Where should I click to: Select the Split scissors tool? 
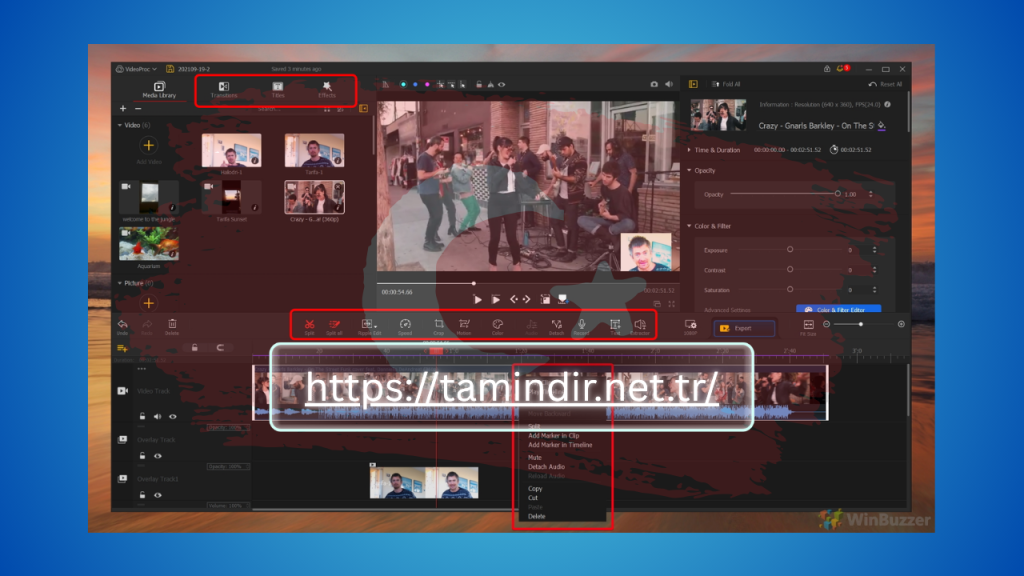pos(310,325)
